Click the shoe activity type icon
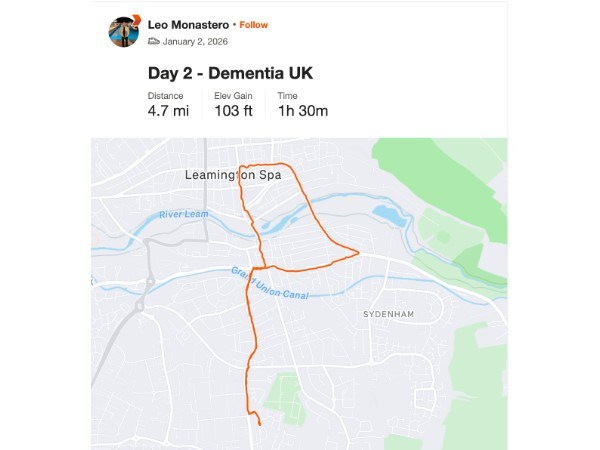The width and height of the screenshot is (600, 450). click(x=153, y=42)
